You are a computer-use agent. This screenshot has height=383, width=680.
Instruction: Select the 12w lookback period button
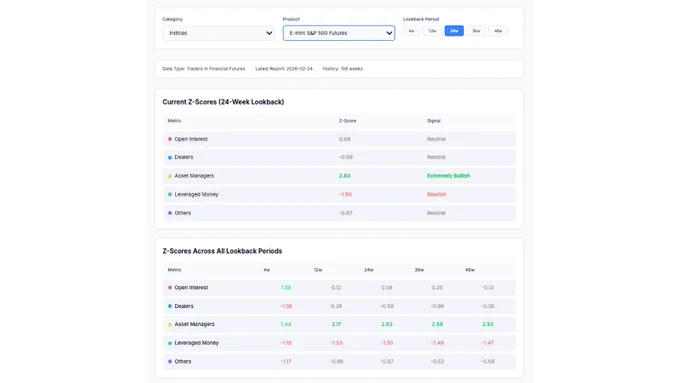point(432,31)
